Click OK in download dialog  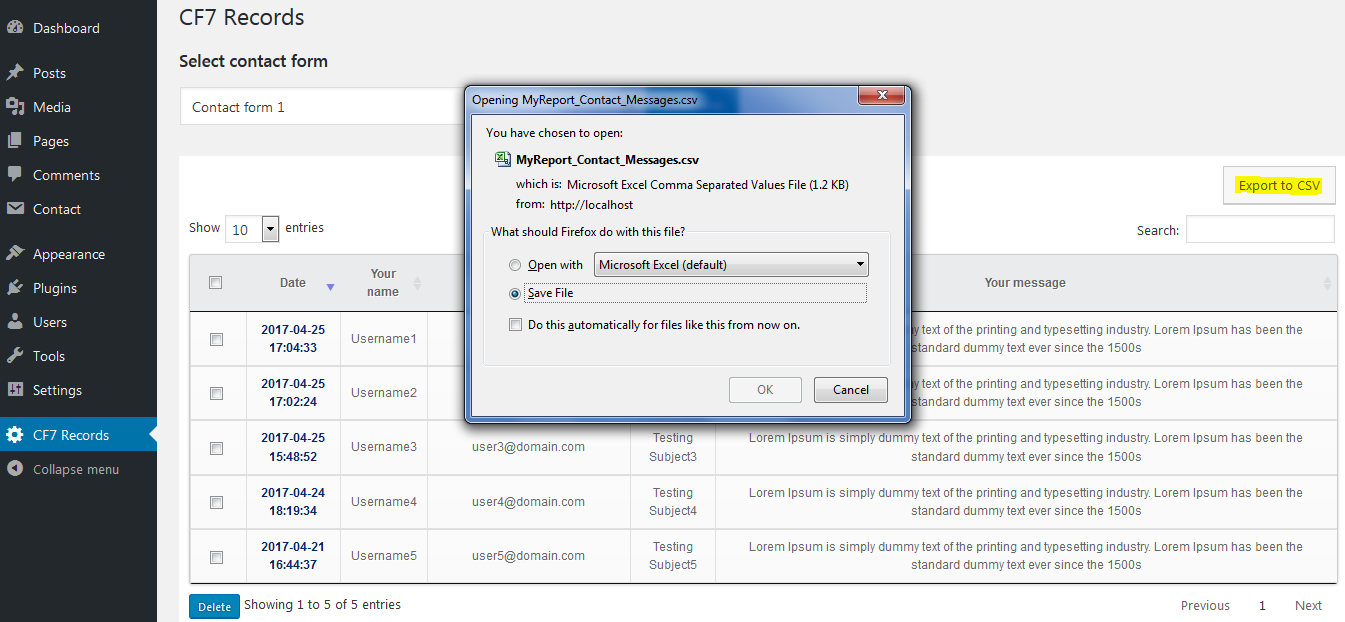tap(765, 390)
